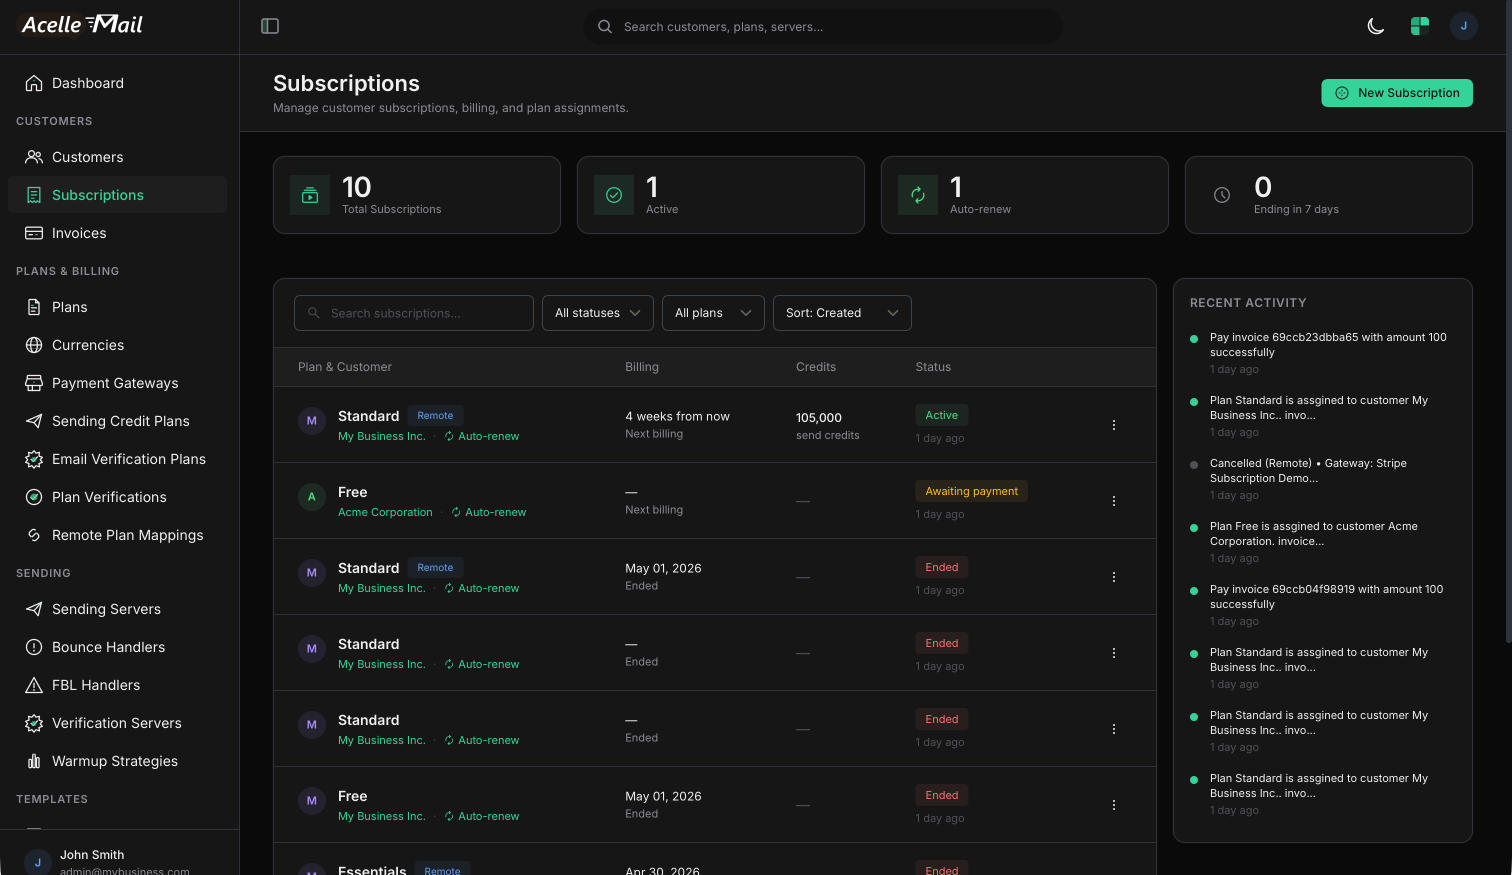Click Plan & Customer column header
Screen dimensions: 1512x875
[345, 367]
